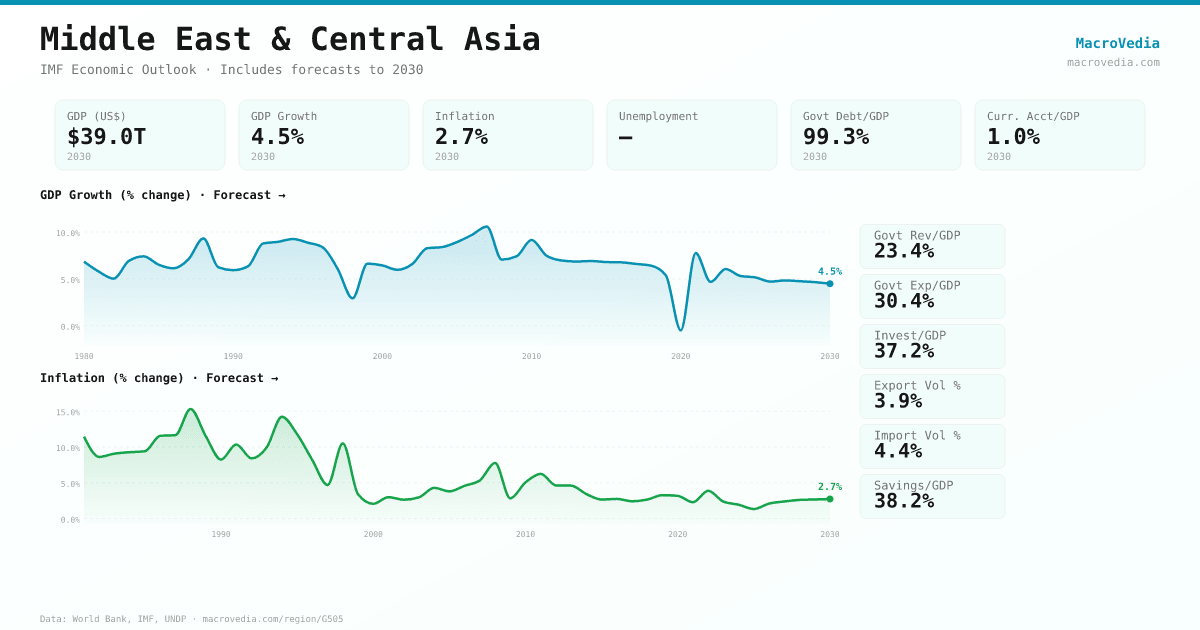
Task: Select the Import Vol % 4.4% tile
Action: 932,446
